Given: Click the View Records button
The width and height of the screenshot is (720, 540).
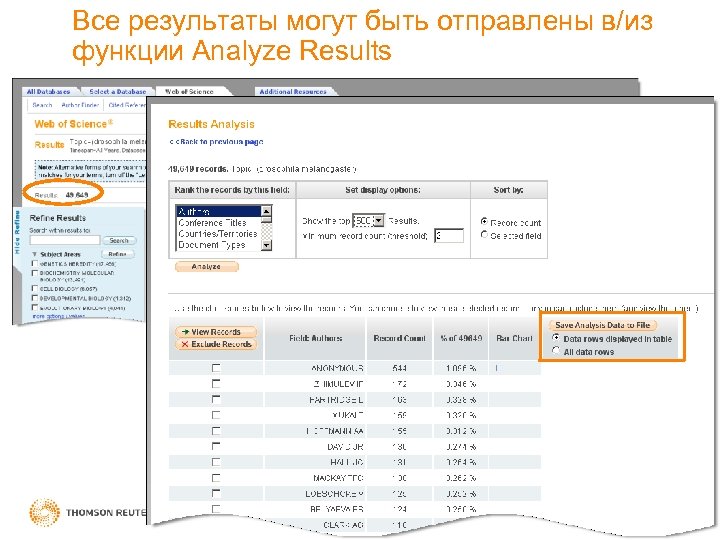Looking at the screenshot, I should [x=215, y=332].
